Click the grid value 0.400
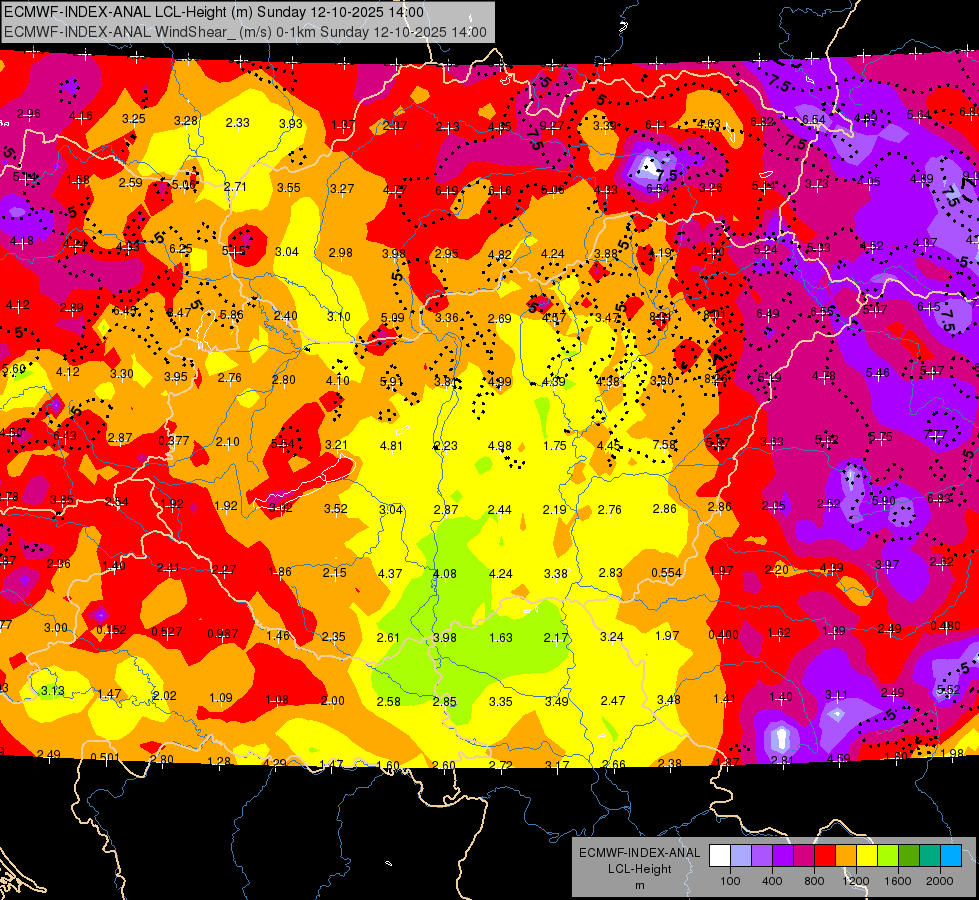 coord(724,635)
